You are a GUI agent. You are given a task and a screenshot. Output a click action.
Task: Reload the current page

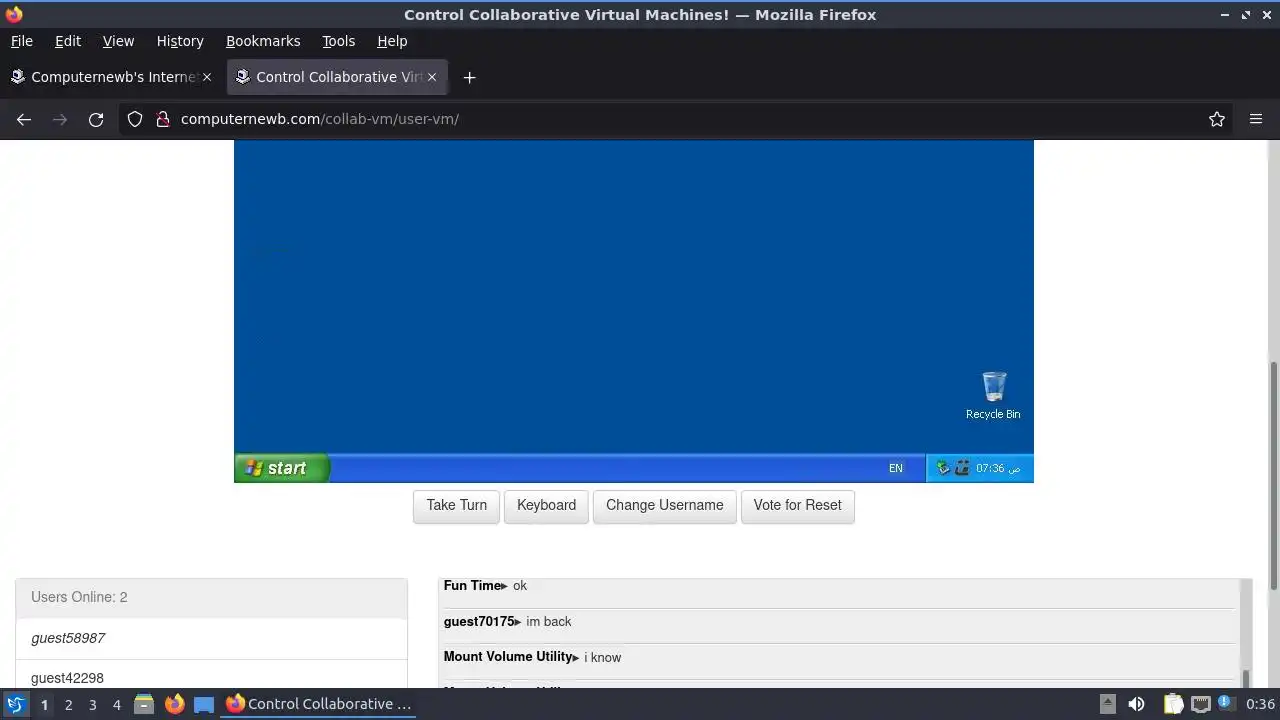pos(96,119)
